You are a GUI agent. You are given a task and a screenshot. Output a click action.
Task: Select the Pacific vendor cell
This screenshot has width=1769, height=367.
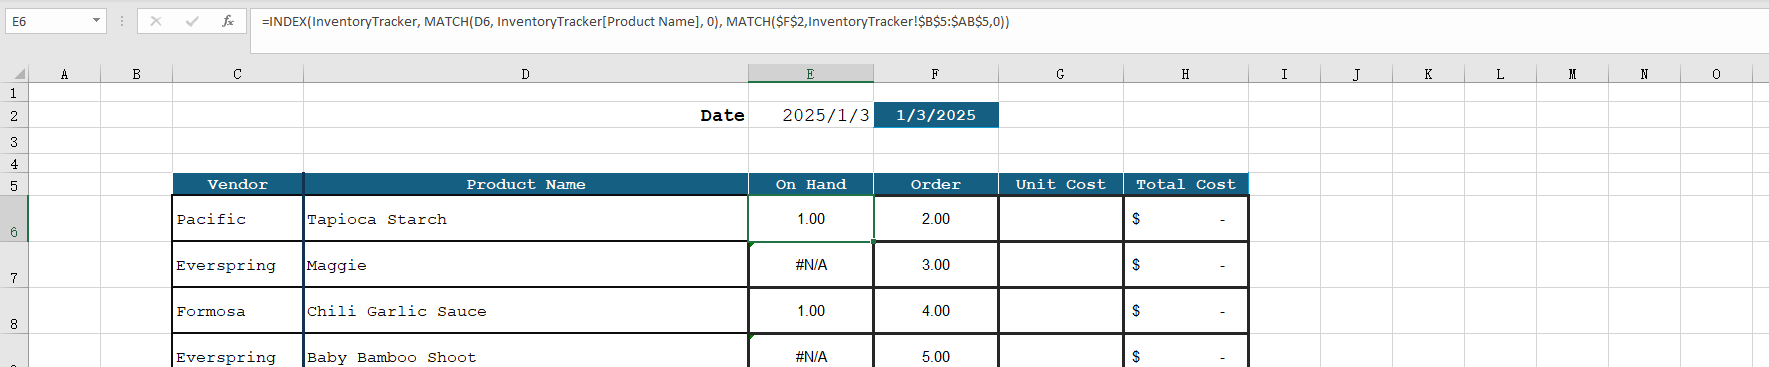pos(237,218)
